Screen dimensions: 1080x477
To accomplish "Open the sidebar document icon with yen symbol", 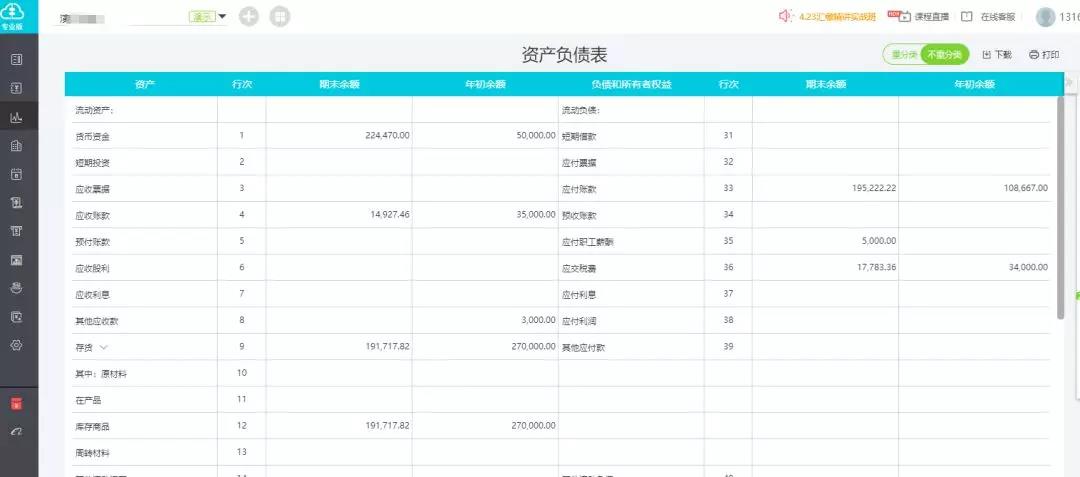I will click(17, 88).
